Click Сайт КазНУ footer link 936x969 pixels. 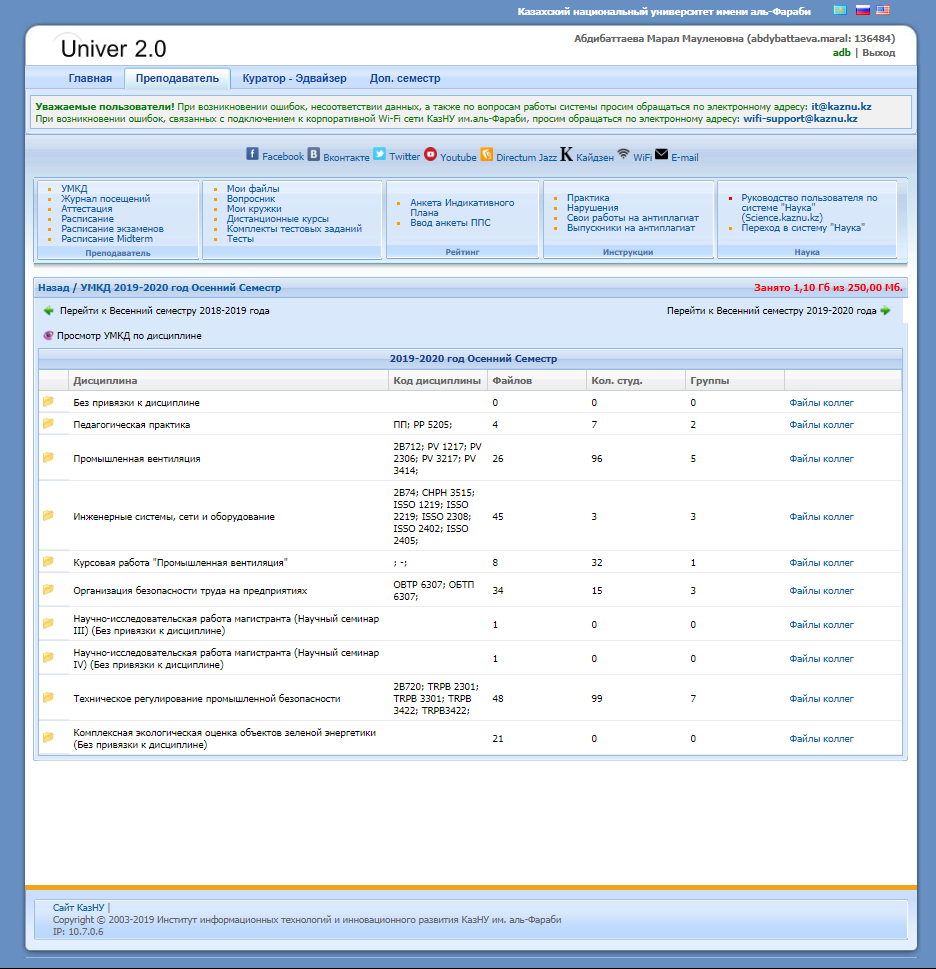[x=78, y=907]
